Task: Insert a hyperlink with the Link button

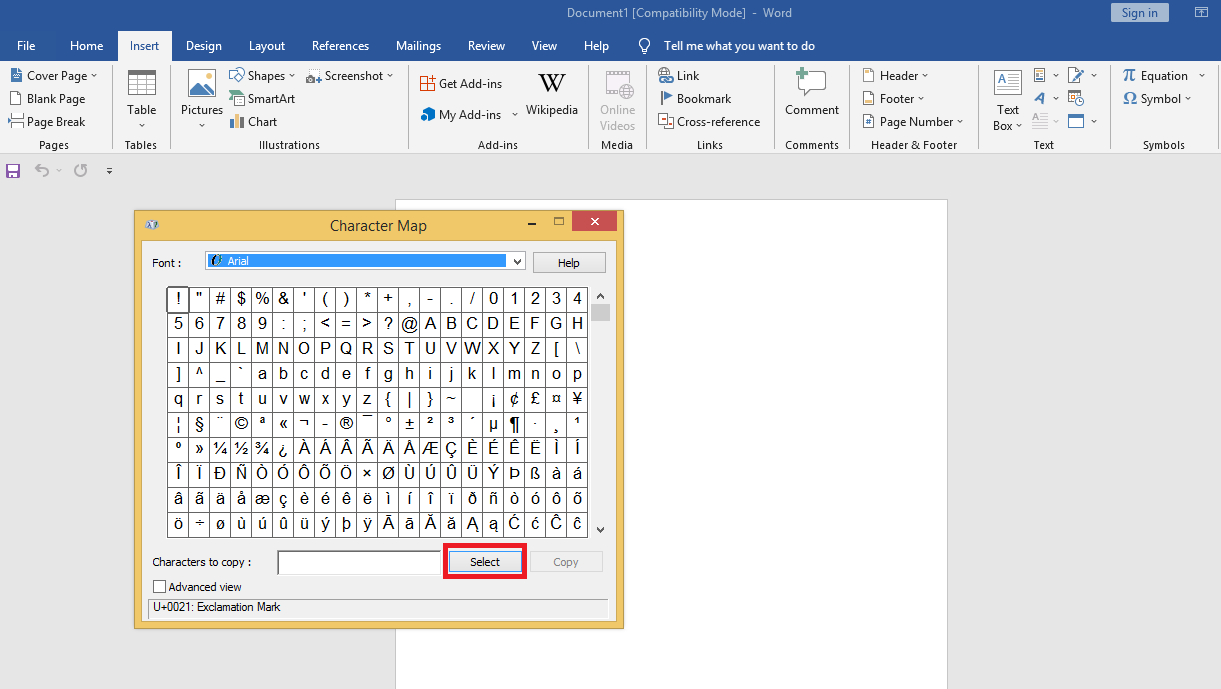Action: (x=679, y=76)
